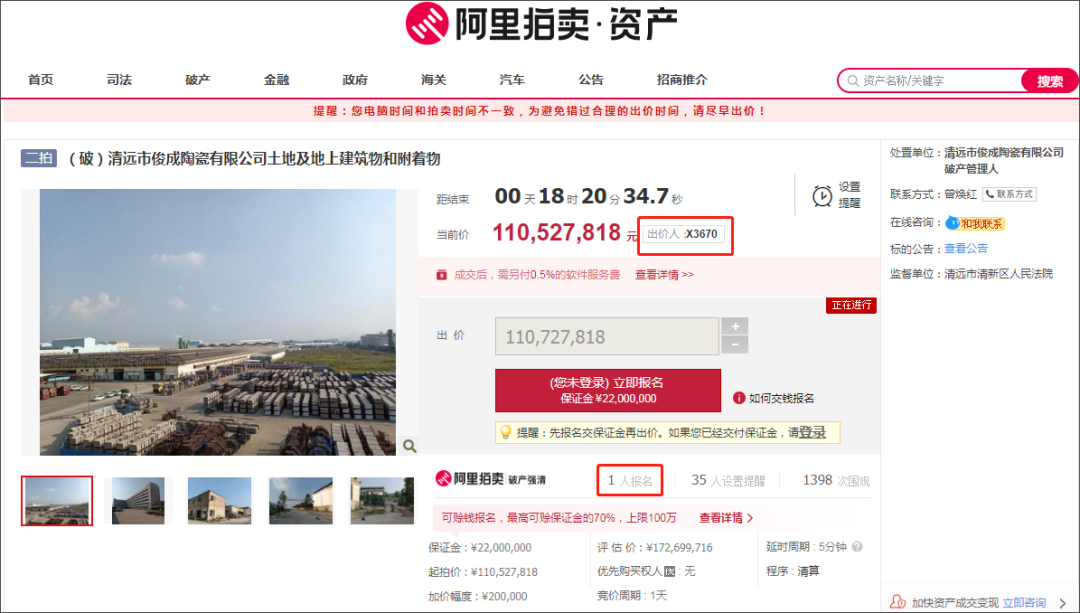Image resolution: width=1080 pixels, height=613 pixels.
Task: Click the bidder tag 出价人 X3670
Action: click(683, 234)
